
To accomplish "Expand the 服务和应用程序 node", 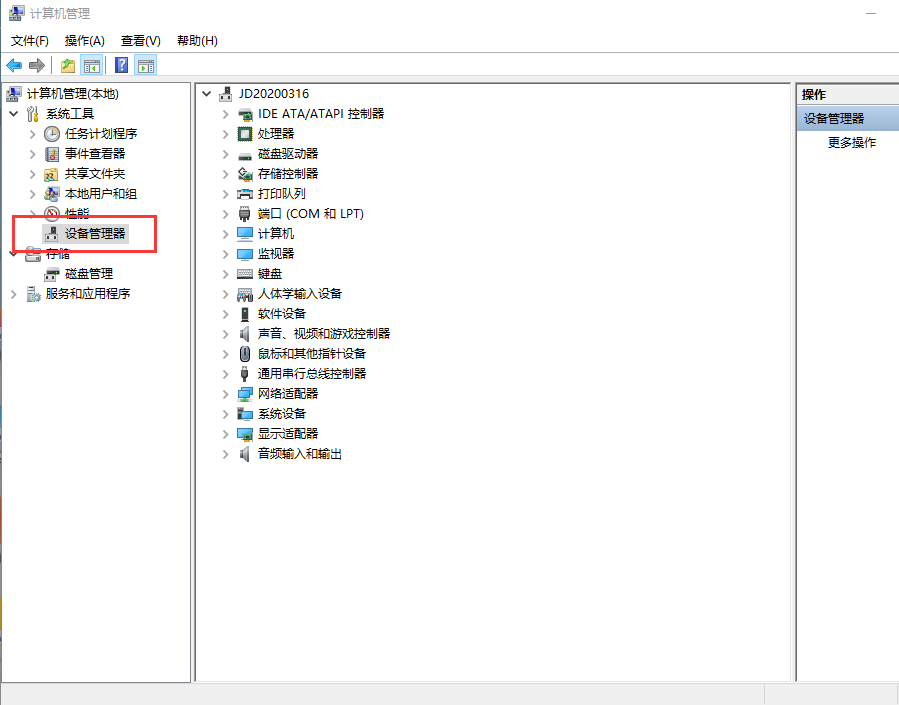I will pyautogui.click(x=13, y=294).
